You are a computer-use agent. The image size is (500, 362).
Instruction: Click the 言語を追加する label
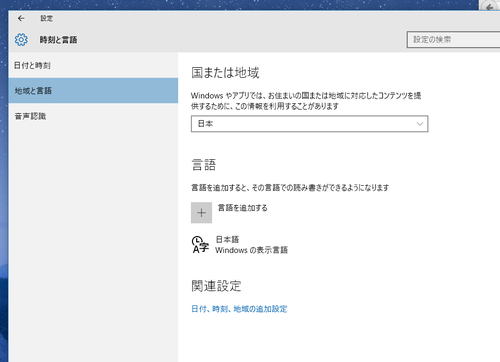point(242,208)
